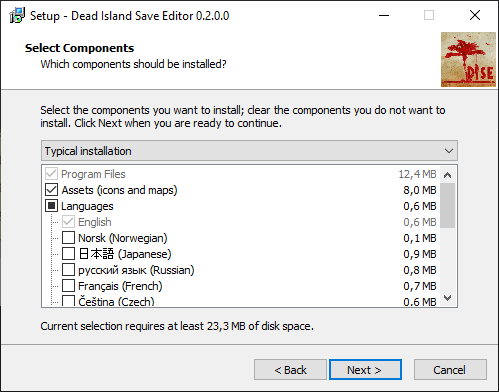
Task: Enable the Čeština (Czech) checkbox
Action: point(68,301)
